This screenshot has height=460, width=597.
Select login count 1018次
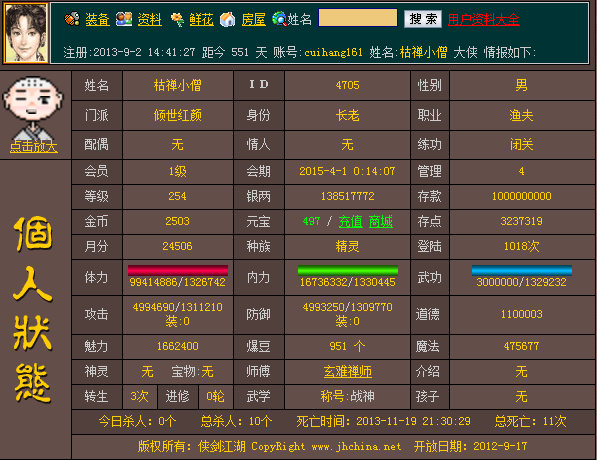pyautogui.click(x=522, y=246)
